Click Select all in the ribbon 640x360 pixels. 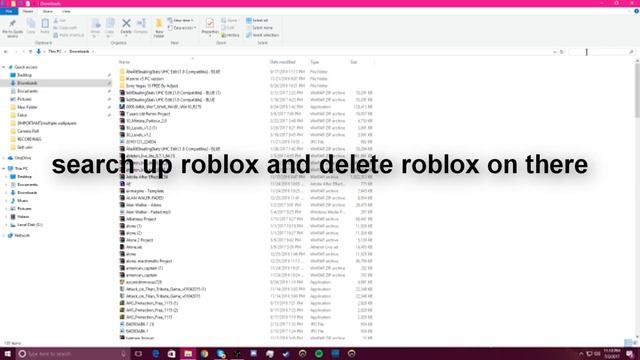tap(257, 20)
